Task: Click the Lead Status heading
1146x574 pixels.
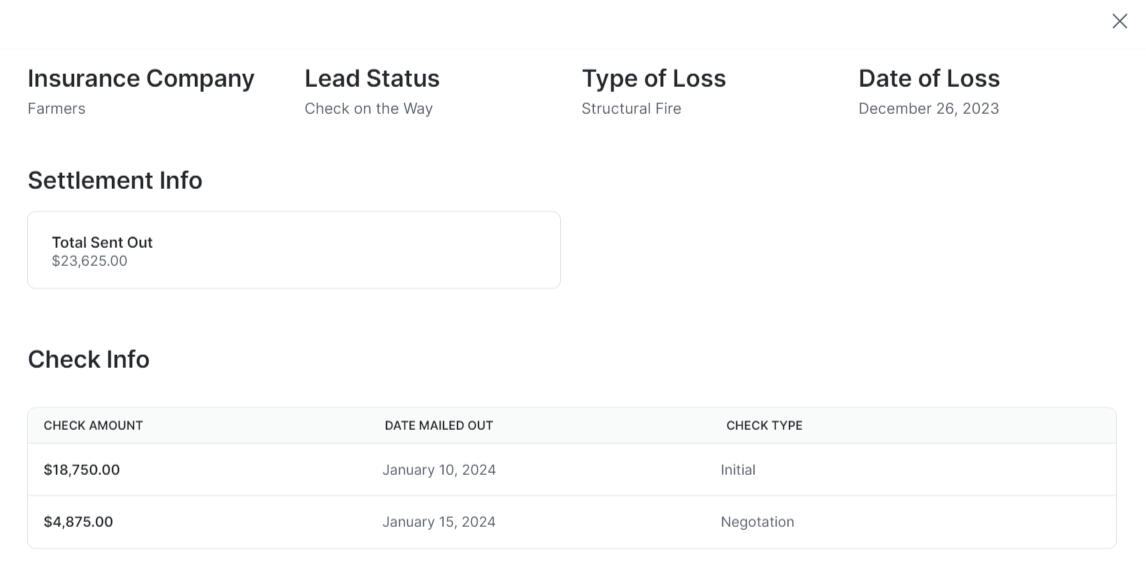Action: point(372,79)
